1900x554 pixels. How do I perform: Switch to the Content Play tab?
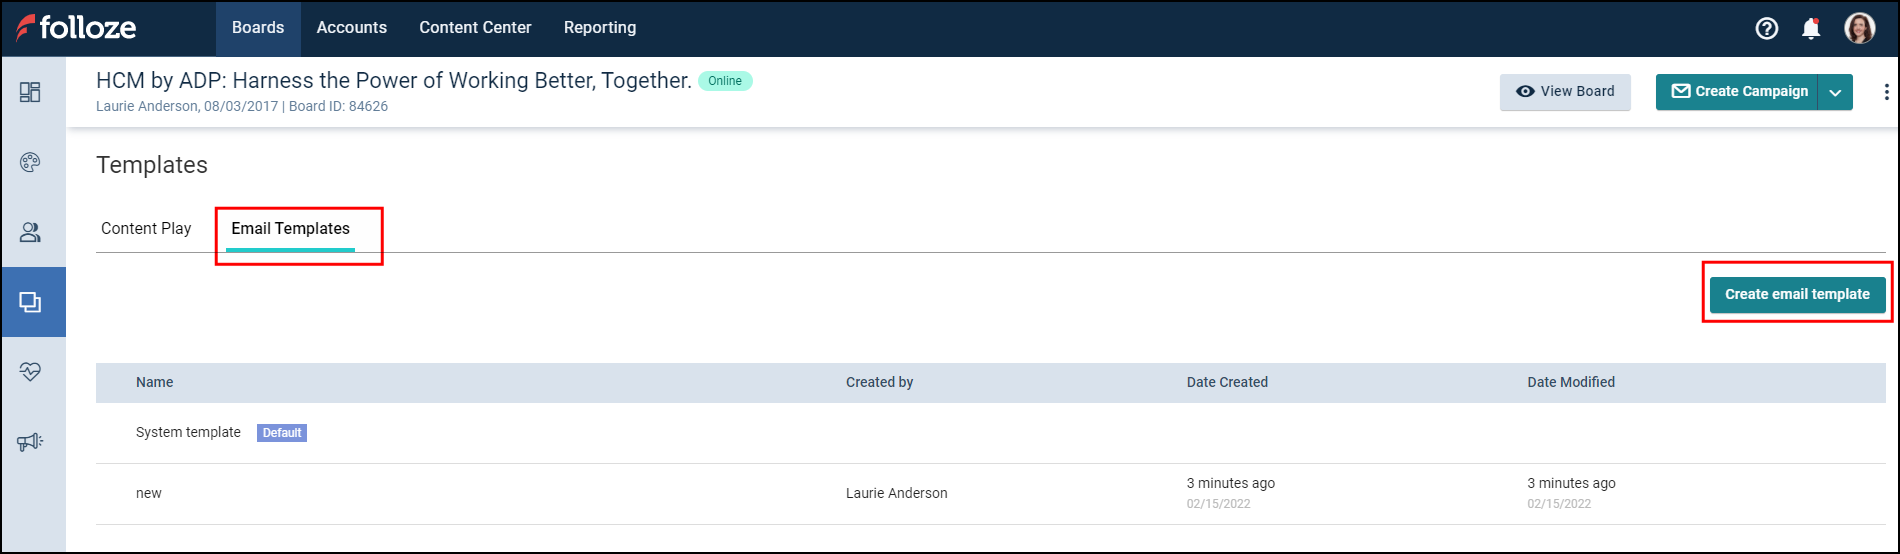pyautogui.click(x=146, y=229)
